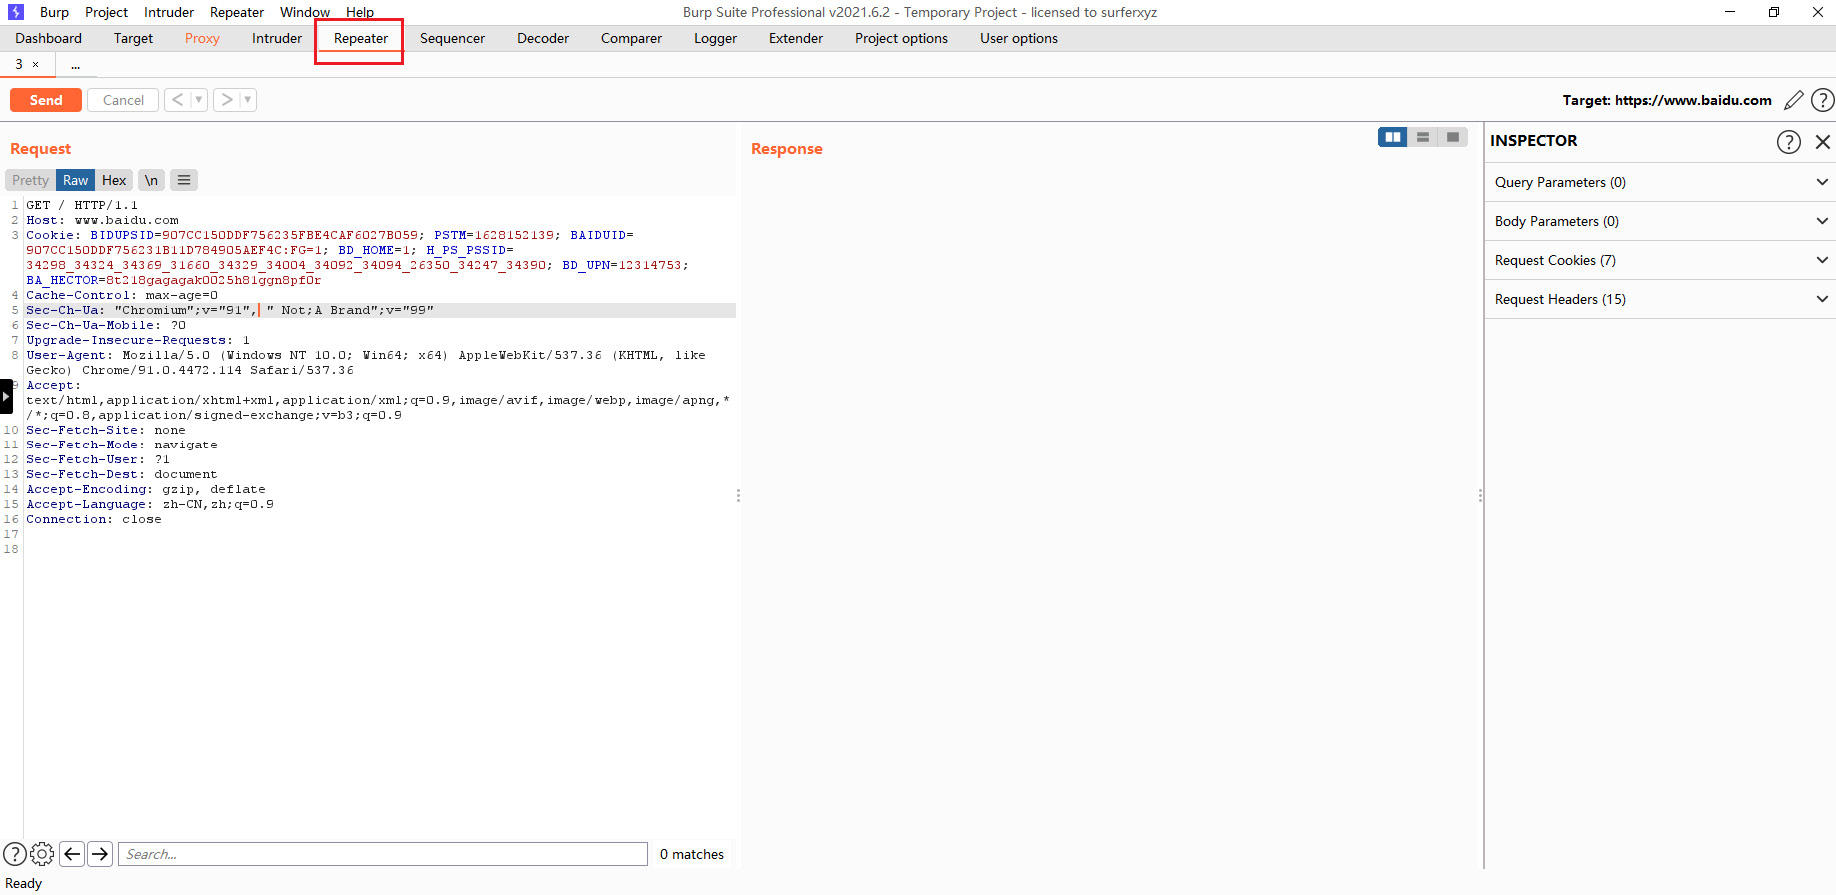1836x895 pixels.
Task: Switch to Pretty view
Action: [x=30, y=180]
